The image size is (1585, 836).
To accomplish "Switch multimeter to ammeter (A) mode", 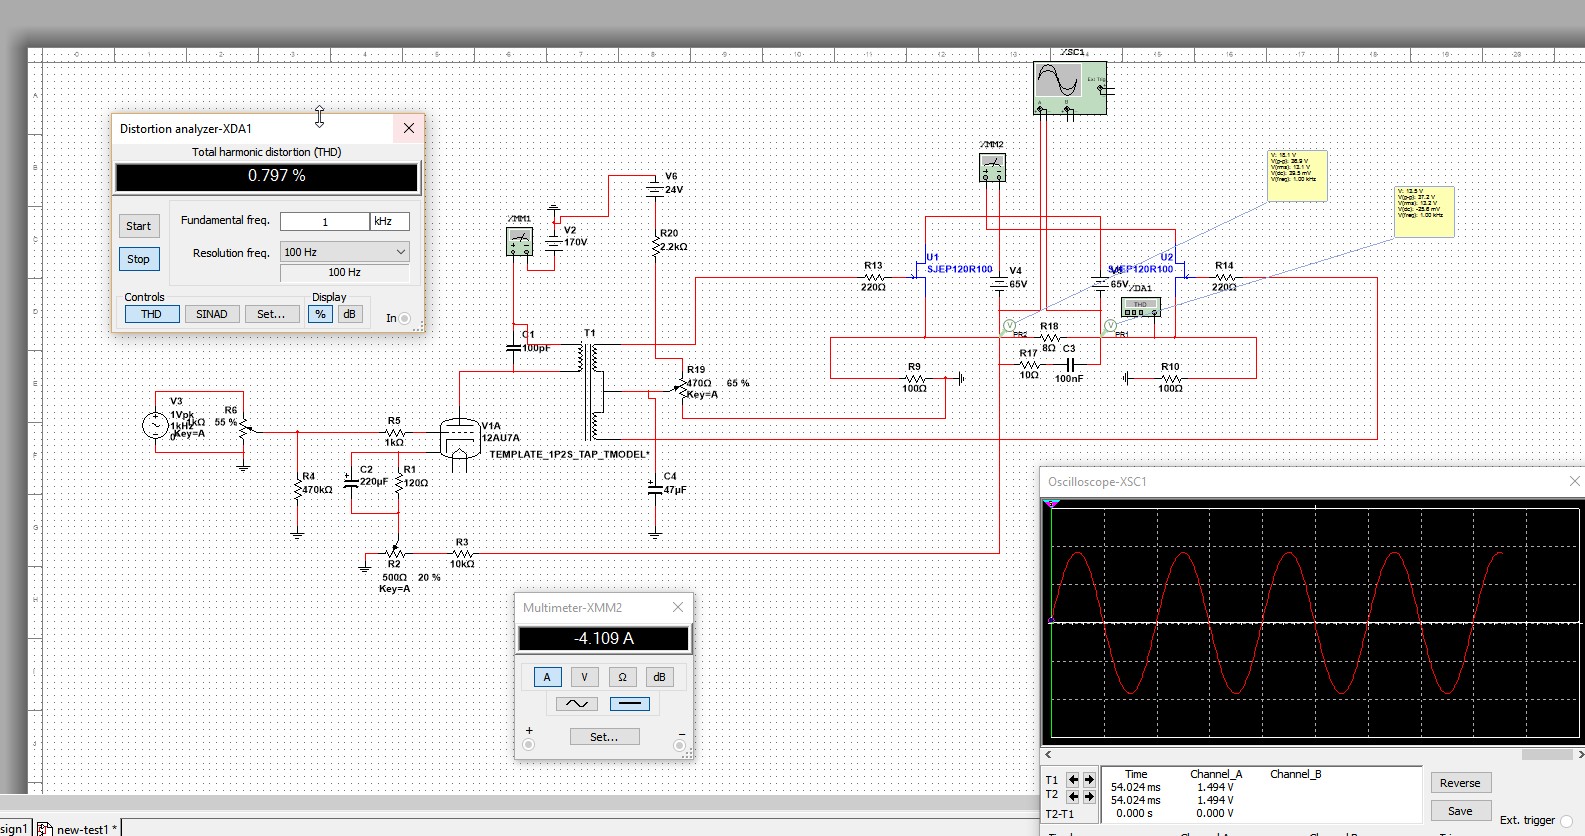I will tap(547, 677).
